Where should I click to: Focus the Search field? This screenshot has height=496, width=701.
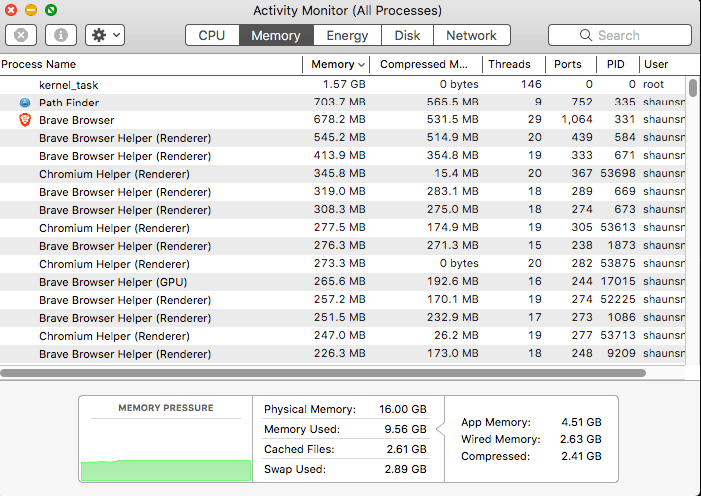[620, 35]
